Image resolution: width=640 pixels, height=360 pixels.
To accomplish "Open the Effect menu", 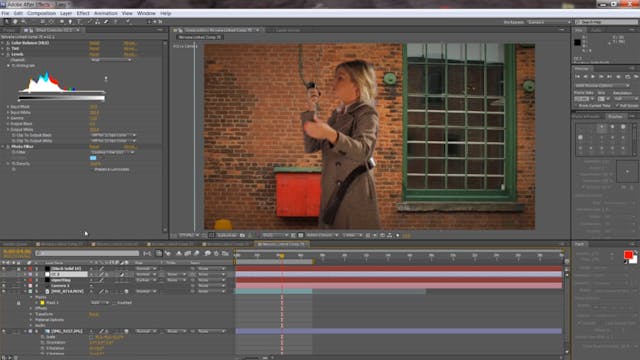I will pos(83,13).
